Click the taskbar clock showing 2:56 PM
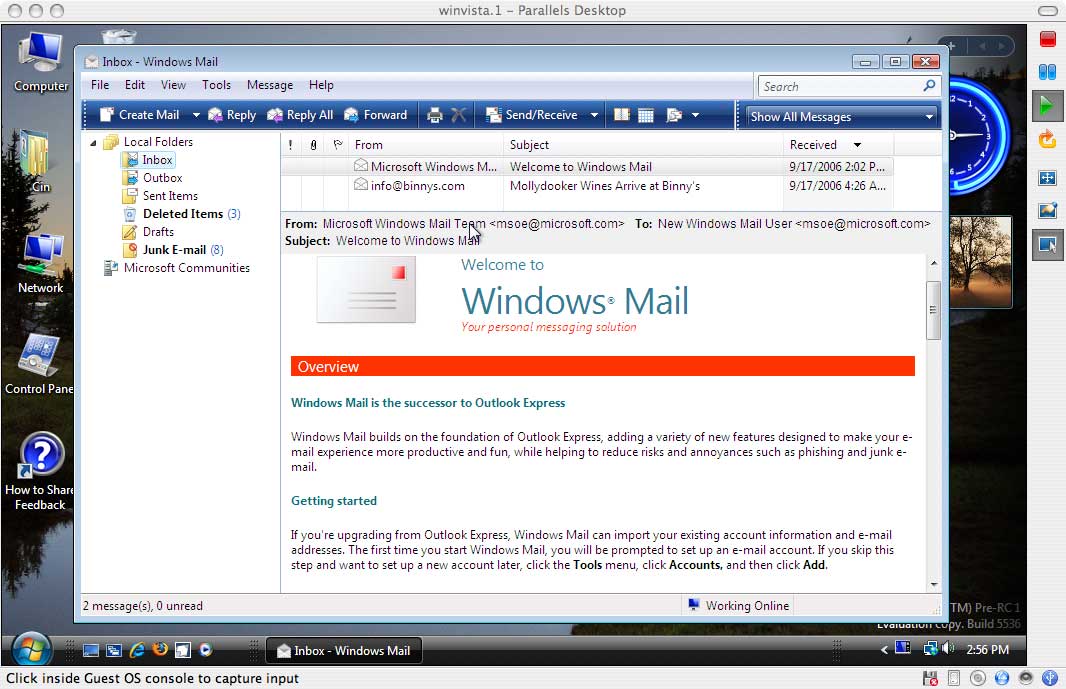 point(987,650)
